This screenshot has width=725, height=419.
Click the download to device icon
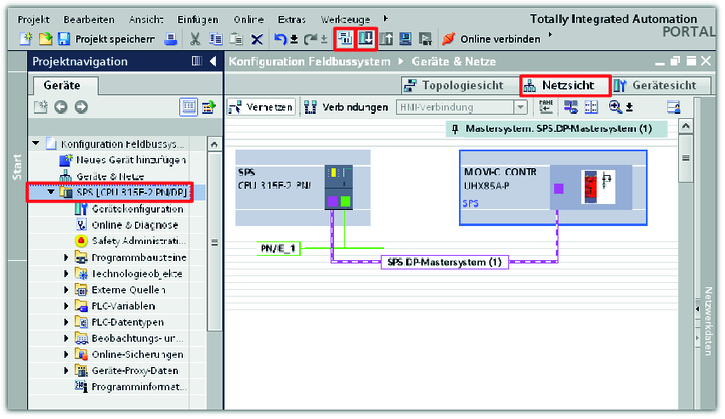365,39
